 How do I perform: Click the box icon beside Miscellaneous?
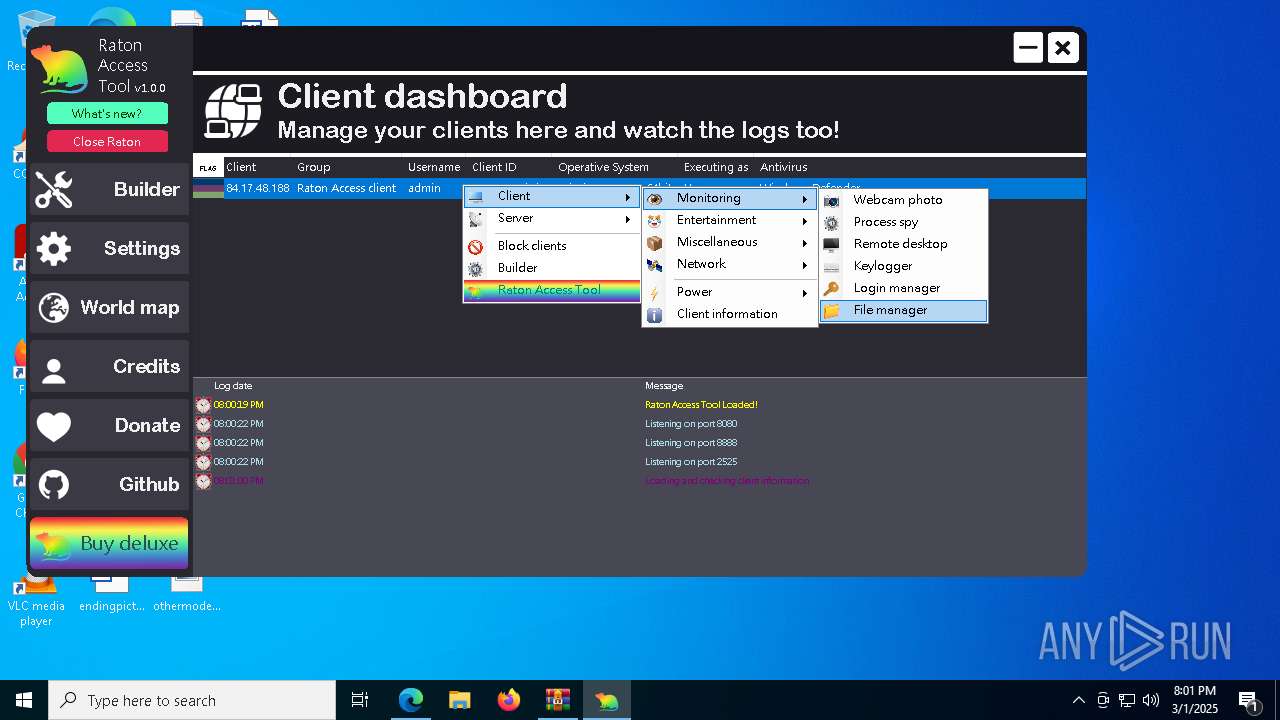(x=654, y=242)
